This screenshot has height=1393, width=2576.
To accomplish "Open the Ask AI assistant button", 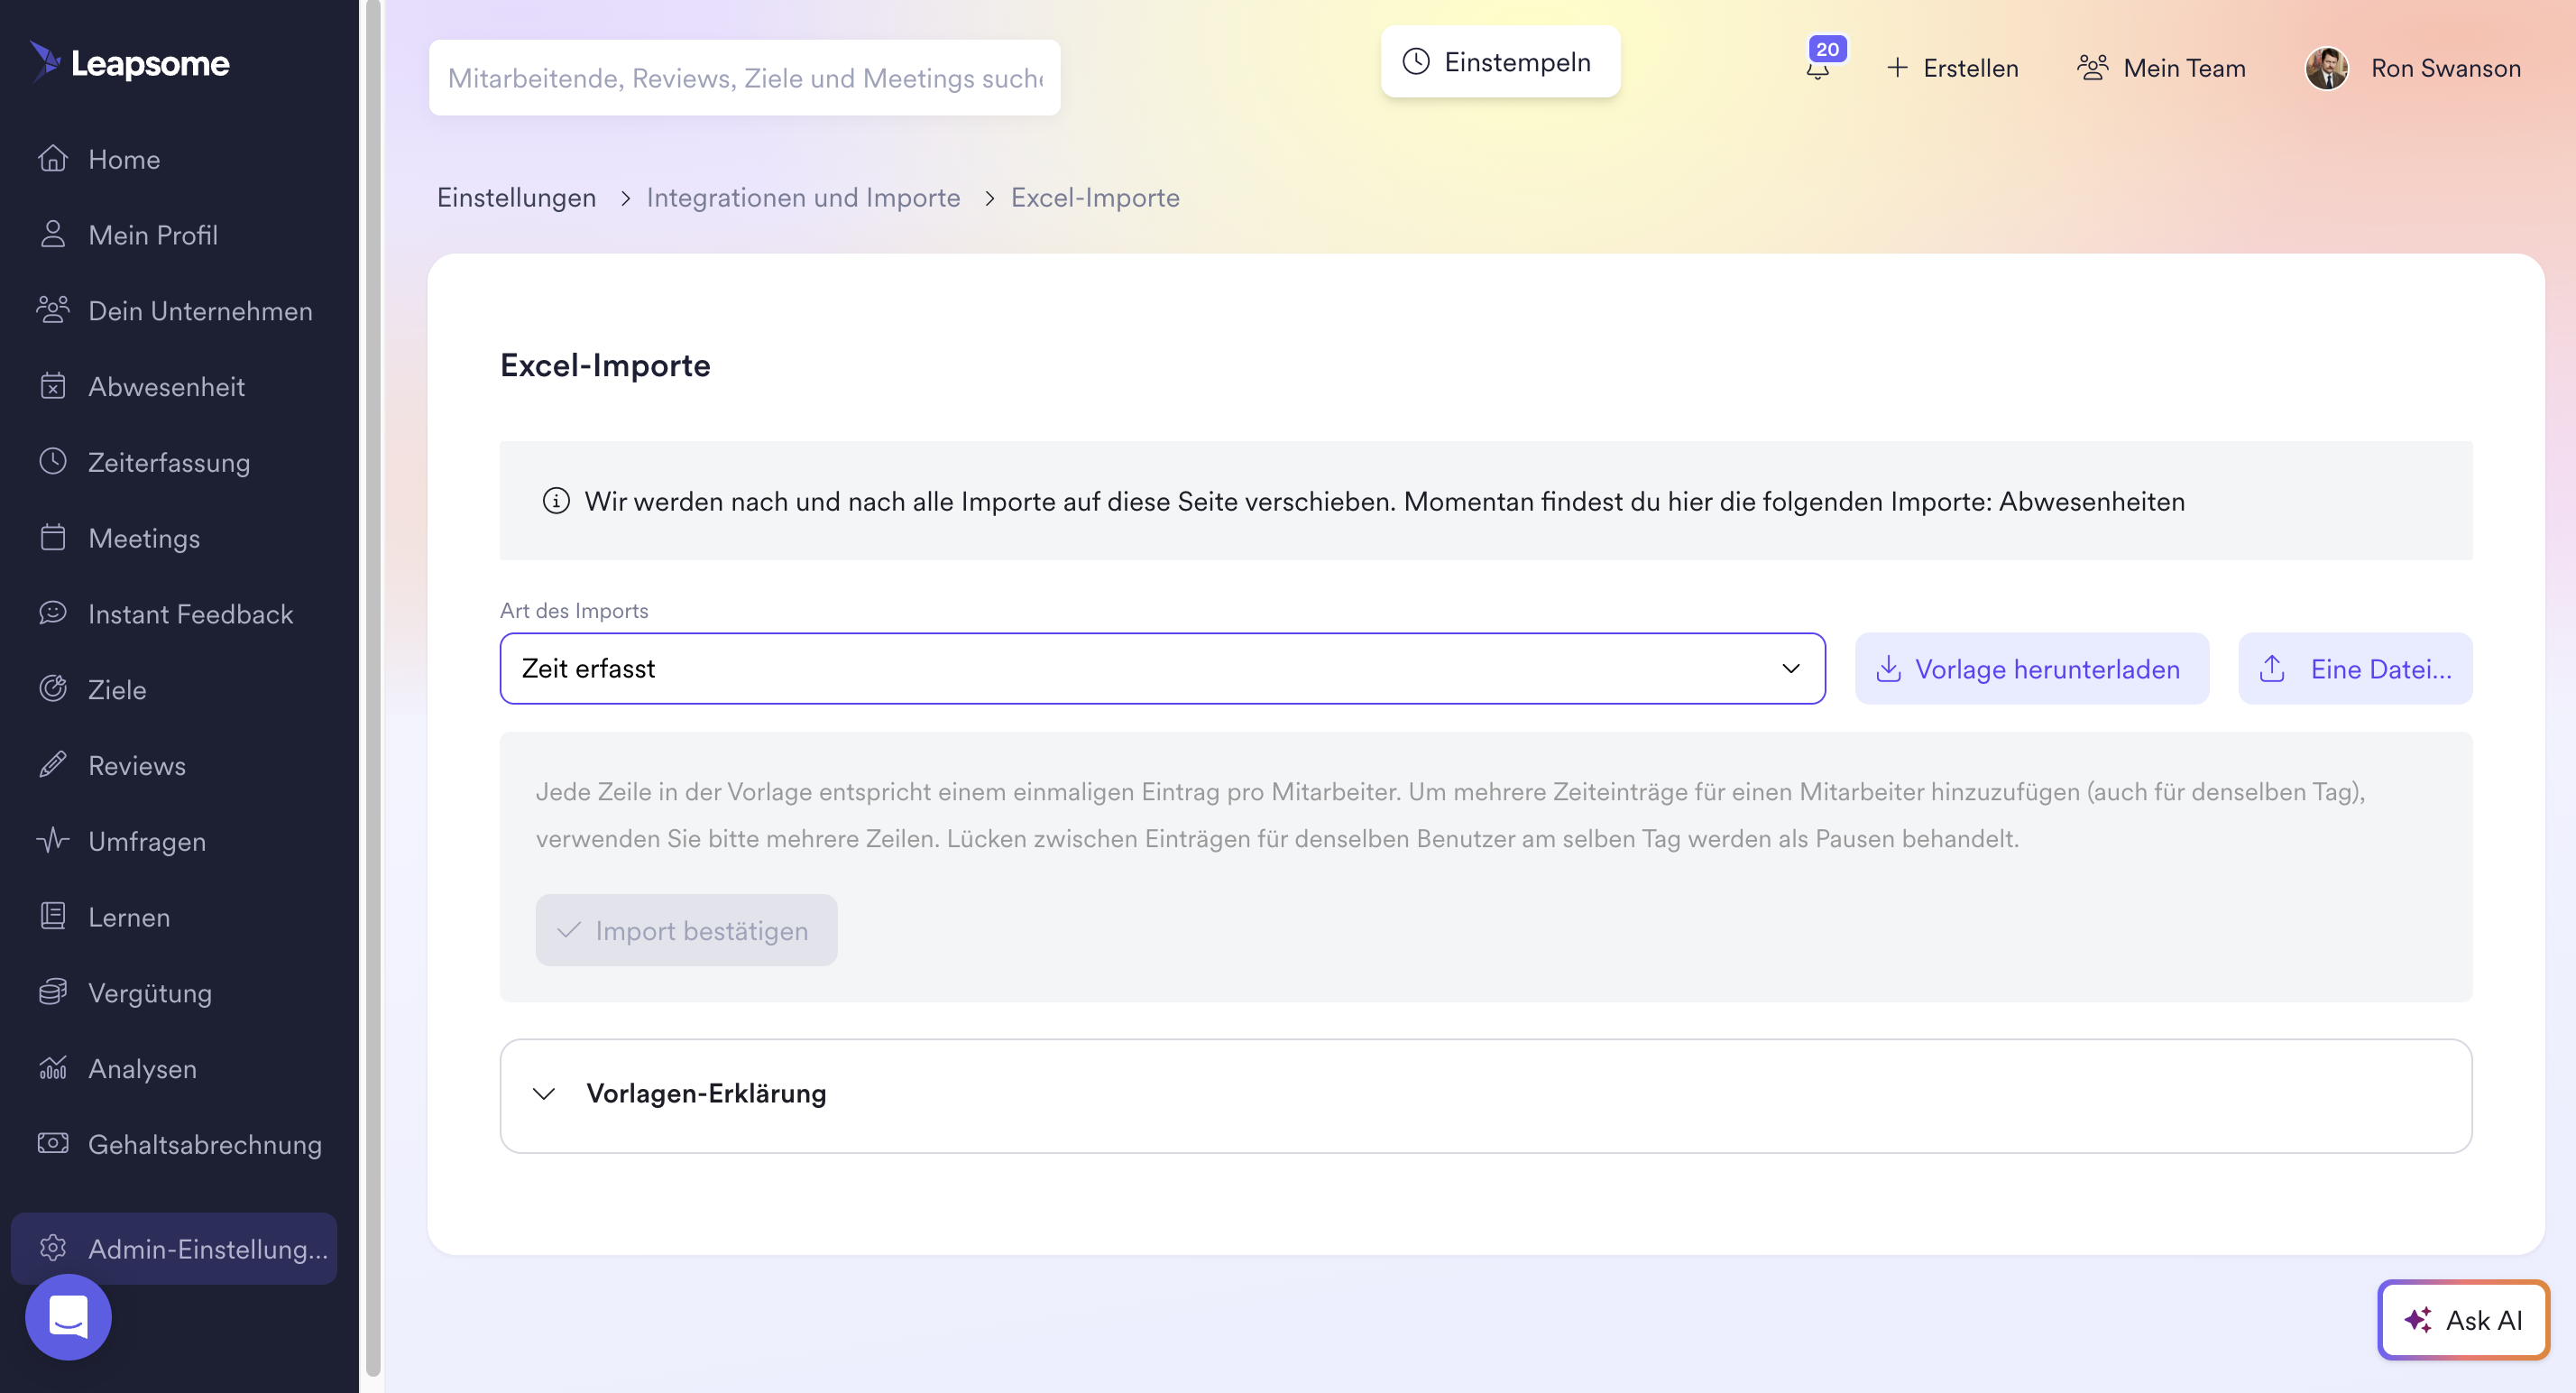I will (2463, 1320).
